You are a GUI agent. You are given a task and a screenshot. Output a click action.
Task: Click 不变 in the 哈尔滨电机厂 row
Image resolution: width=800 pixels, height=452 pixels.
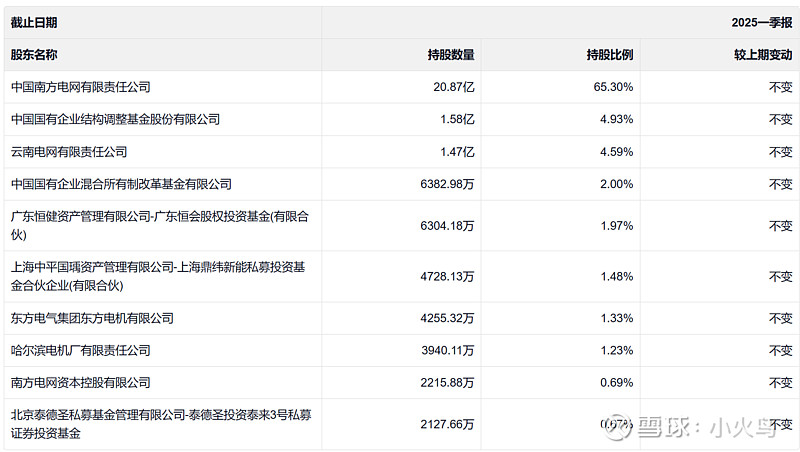tap(781, 350)
